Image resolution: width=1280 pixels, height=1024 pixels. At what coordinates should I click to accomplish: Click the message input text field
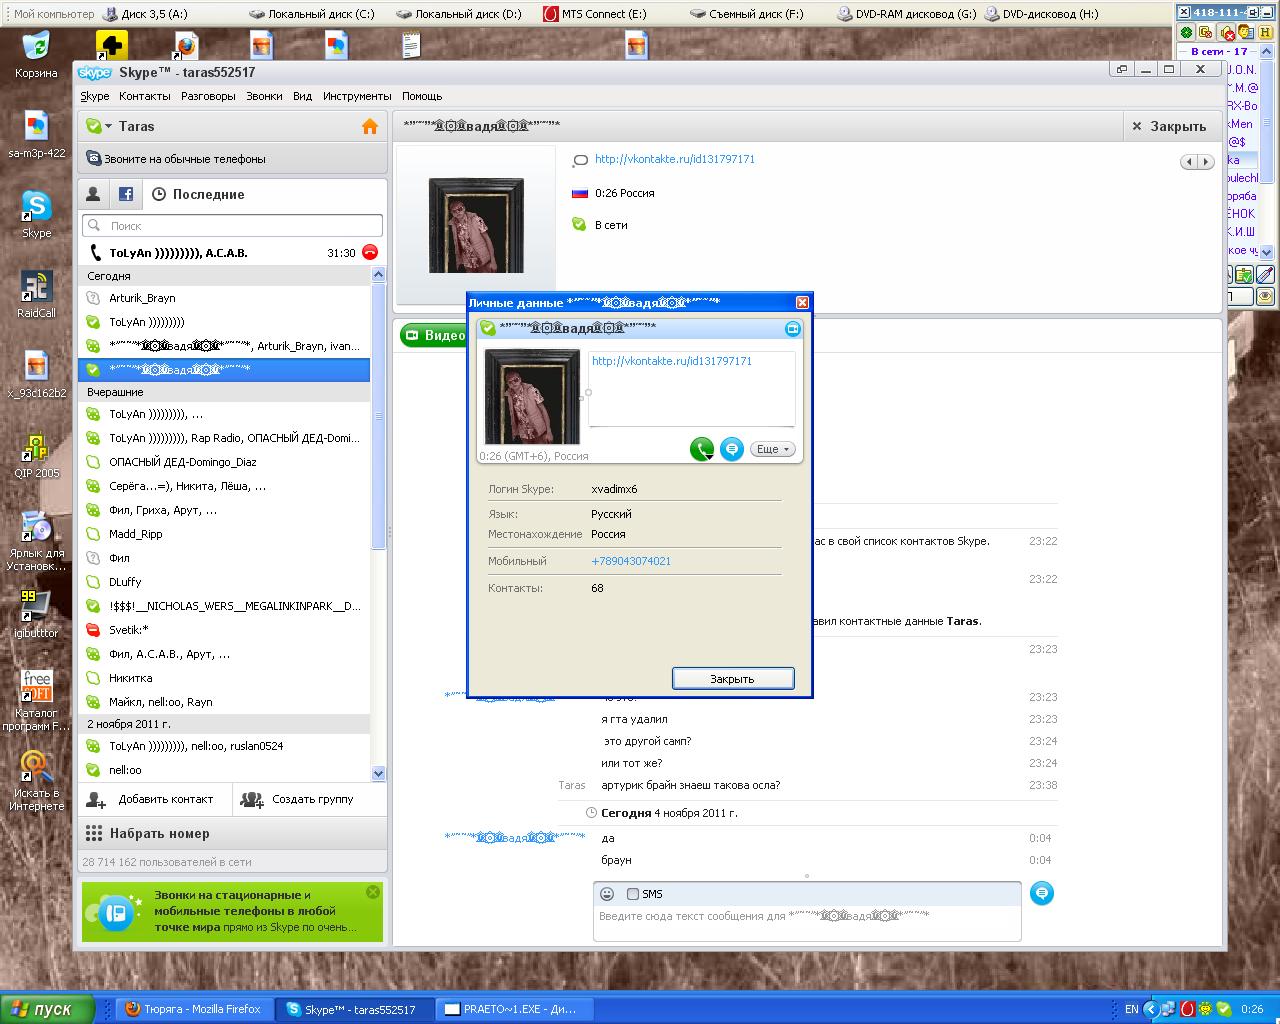tap(807, 923)
